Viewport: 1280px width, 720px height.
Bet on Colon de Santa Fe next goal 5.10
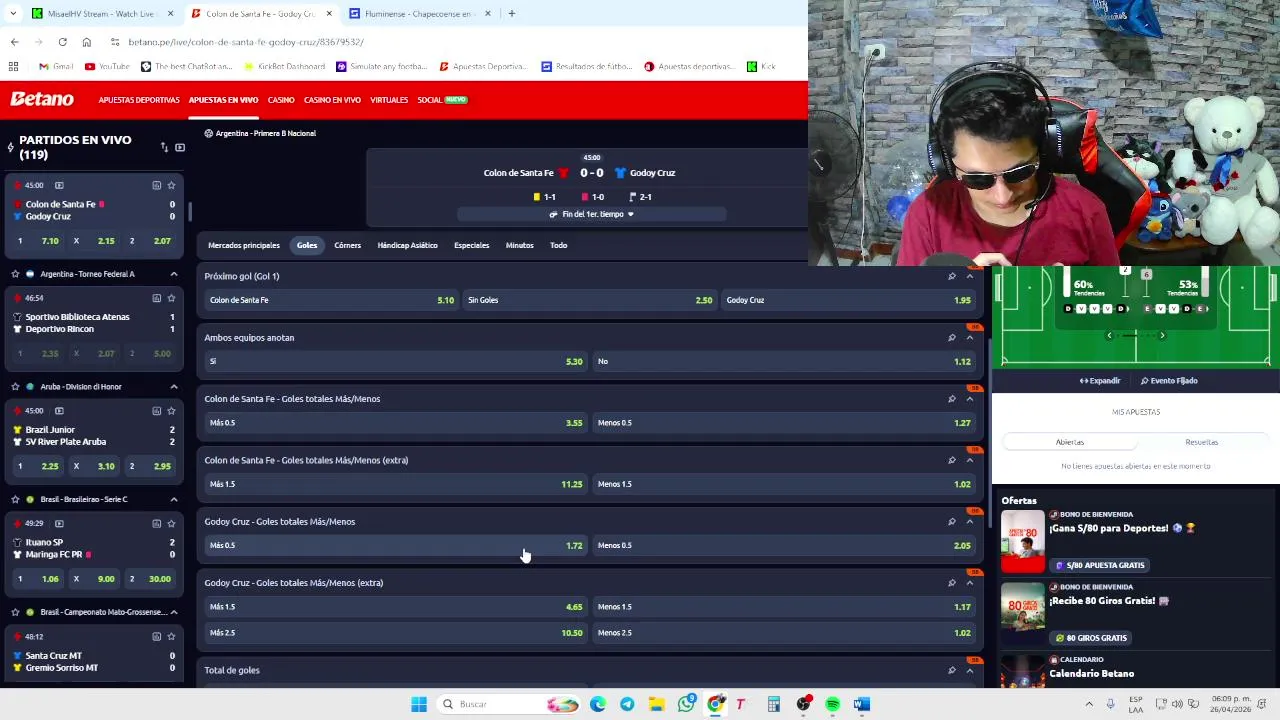click(x=331, y=300)
